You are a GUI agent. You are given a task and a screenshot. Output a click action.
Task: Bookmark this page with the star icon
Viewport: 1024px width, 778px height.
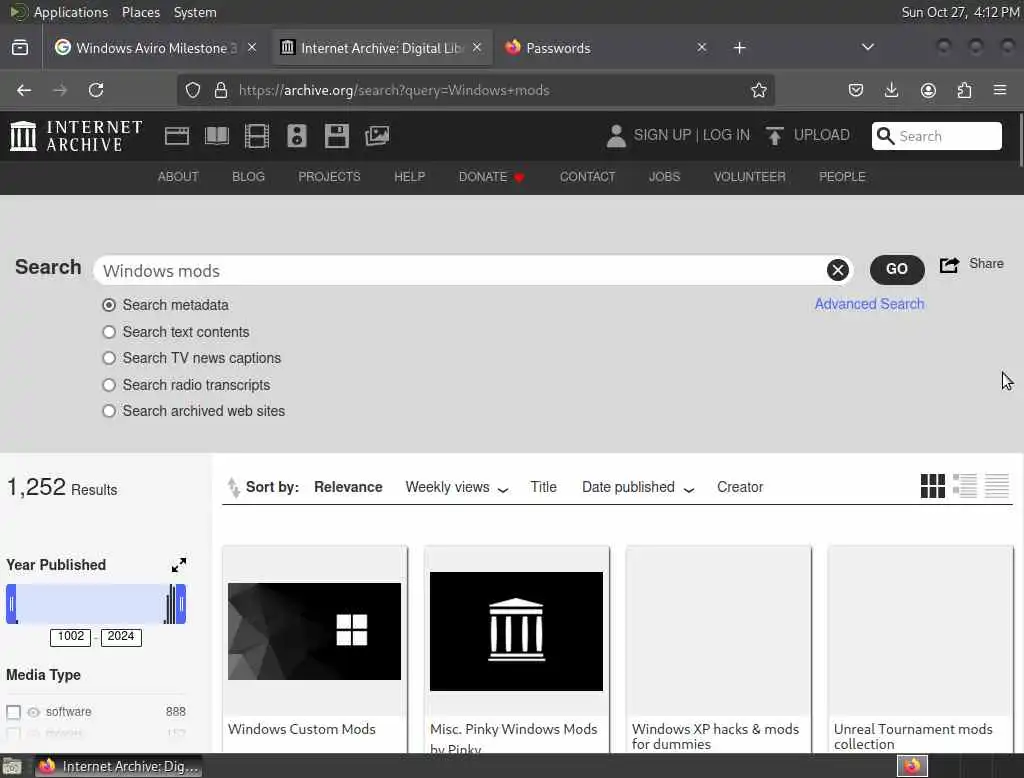pos(758,90)
